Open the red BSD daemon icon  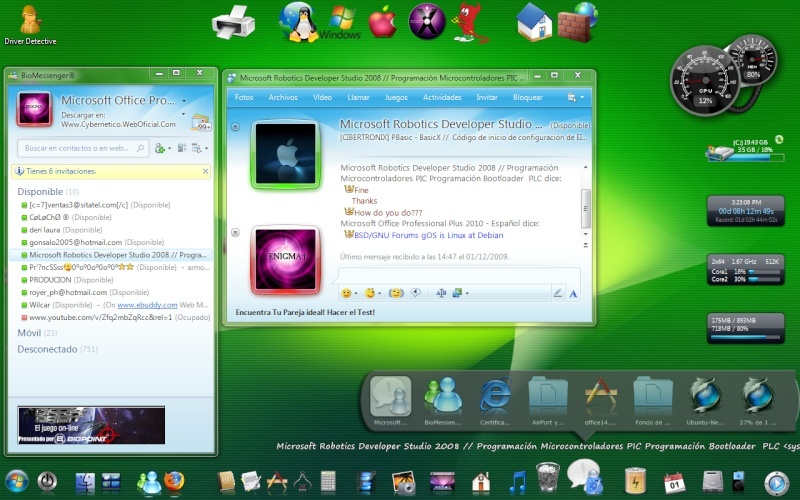[x=469, y=22]
